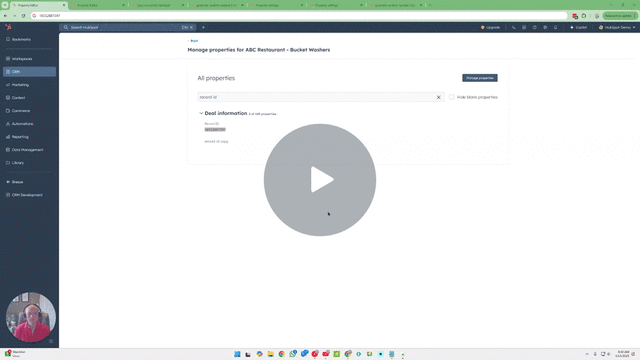Click the browser back arrow
The height and width of the screenshot is (360, 640).
point(5,16)
